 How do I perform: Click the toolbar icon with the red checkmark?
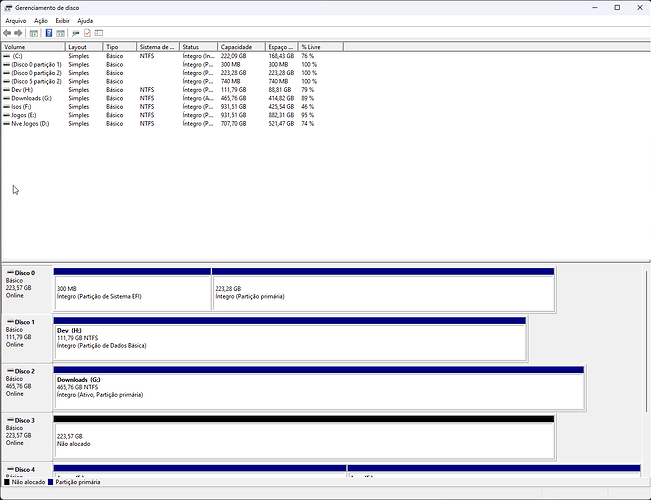point(88,32)
